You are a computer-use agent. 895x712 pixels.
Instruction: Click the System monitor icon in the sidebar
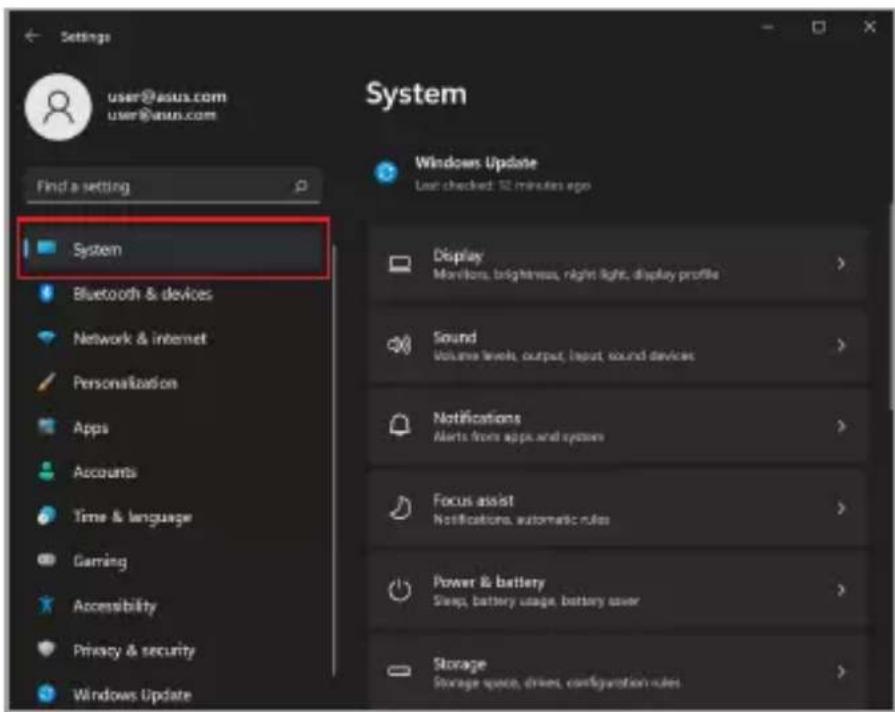click(47, 248)
